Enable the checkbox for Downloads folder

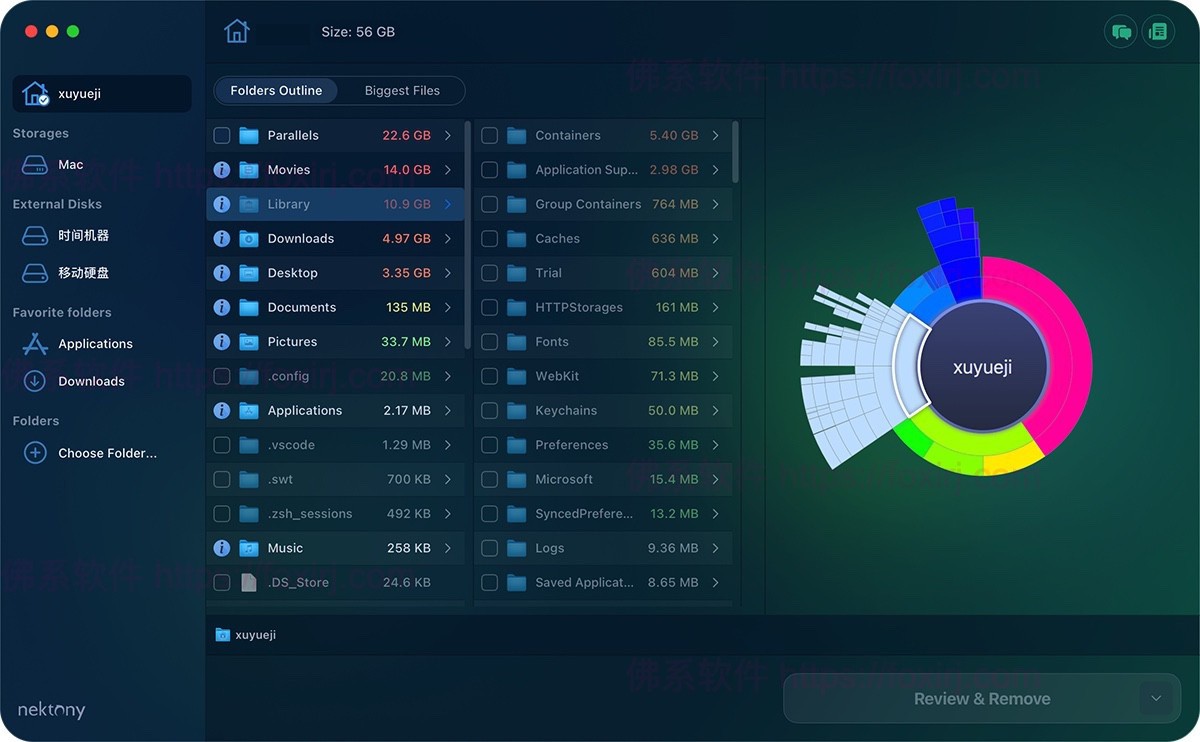[221, 238]
